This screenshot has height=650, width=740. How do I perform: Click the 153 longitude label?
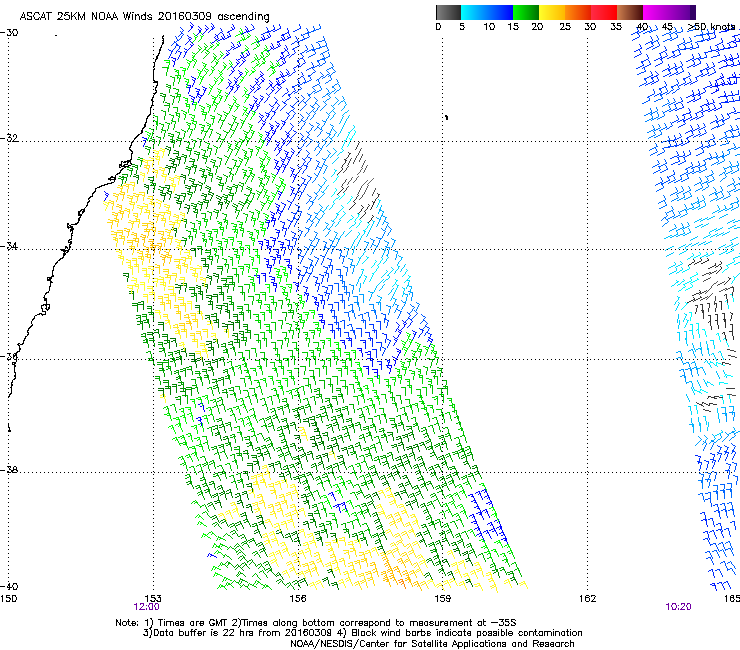point(153,599)
